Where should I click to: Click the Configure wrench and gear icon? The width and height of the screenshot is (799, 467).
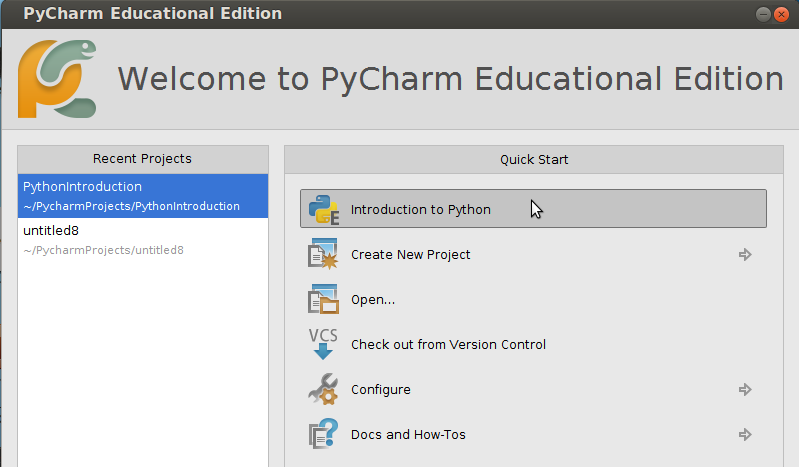pyautogui.click(x=323, y=389)
